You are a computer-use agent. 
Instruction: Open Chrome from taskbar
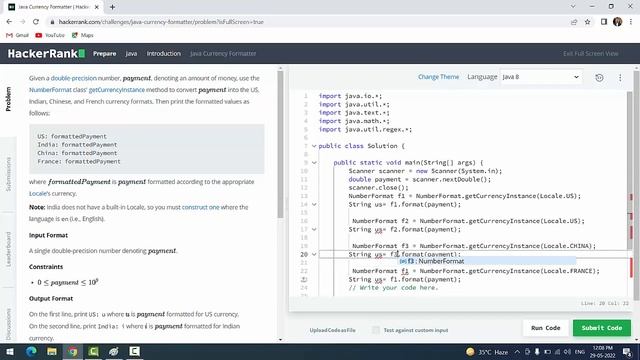coord(73,351)
